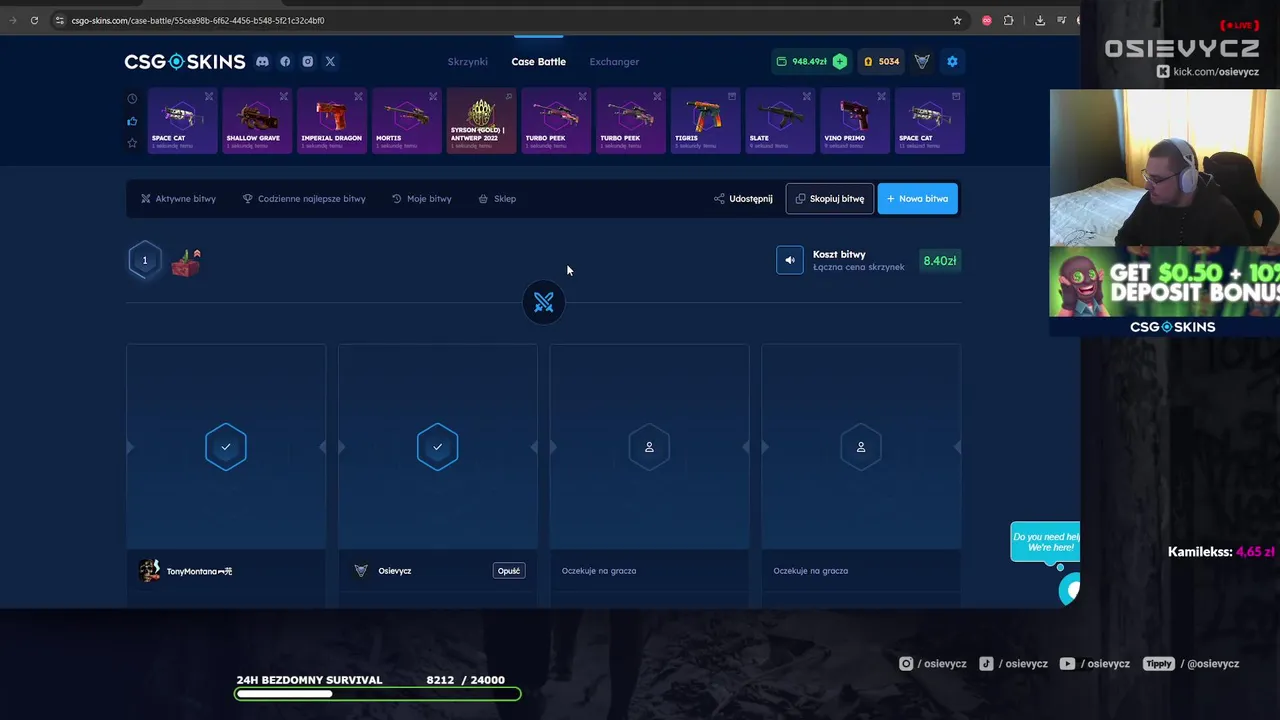
Task: Open the X (Twitter) icon in the header
Action: [330, 61]
